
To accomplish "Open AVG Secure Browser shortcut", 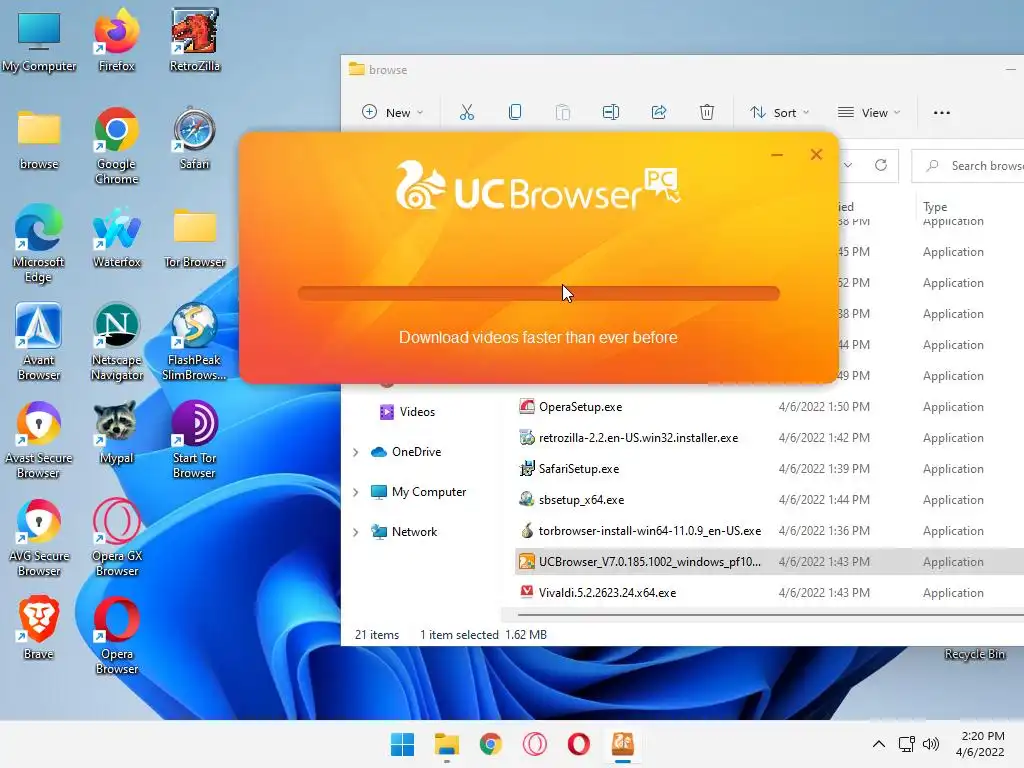I will click(x=39, y=537).
